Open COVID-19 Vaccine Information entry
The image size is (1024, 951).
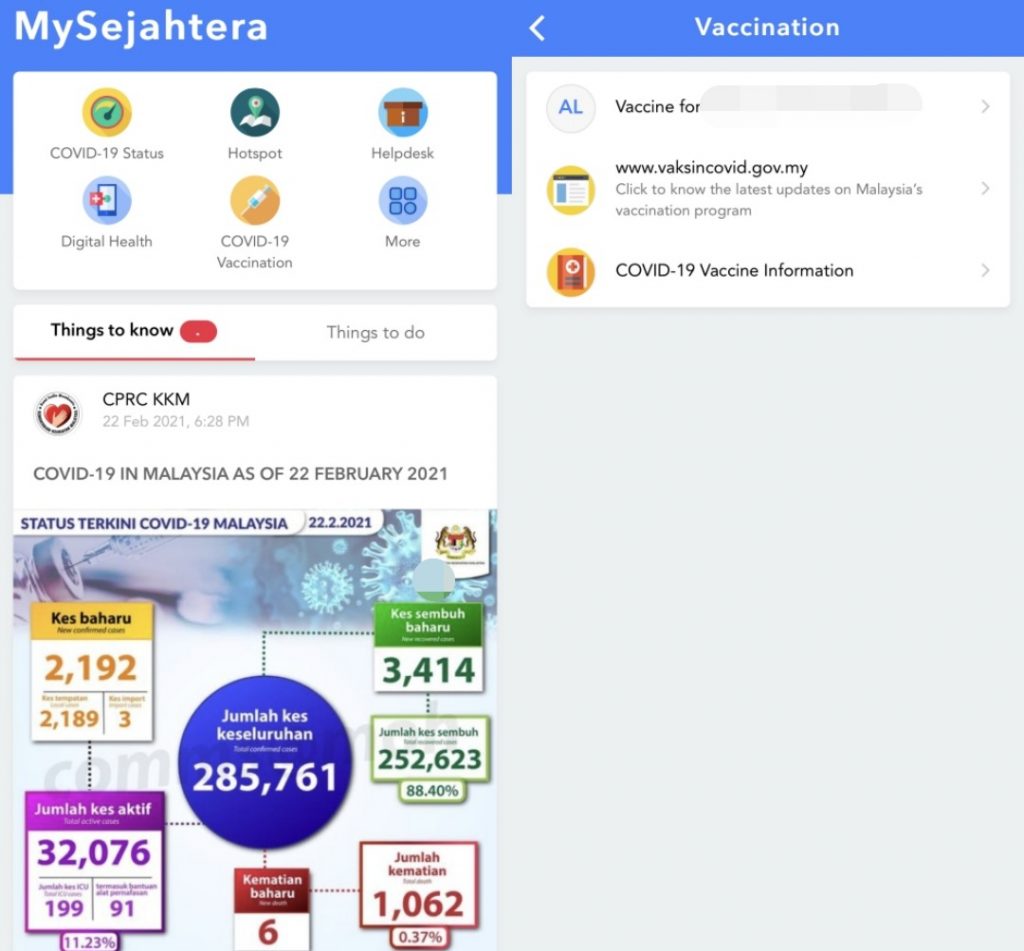click(x=768, y=270)
